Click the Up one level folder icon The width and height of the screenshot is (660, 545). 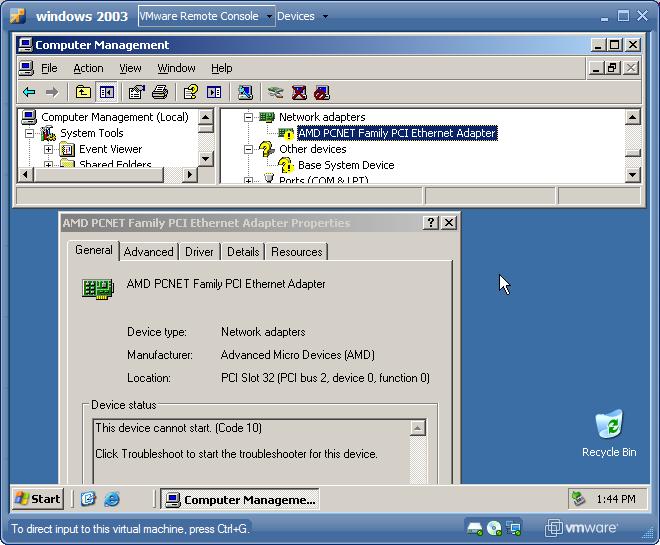tap(83, 92)
